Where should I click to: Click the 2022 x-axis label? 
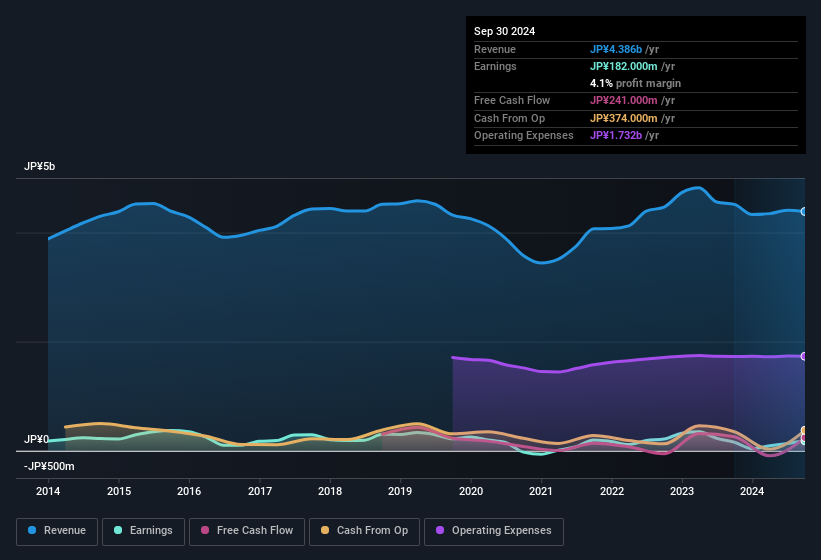[x=612, y=491]
